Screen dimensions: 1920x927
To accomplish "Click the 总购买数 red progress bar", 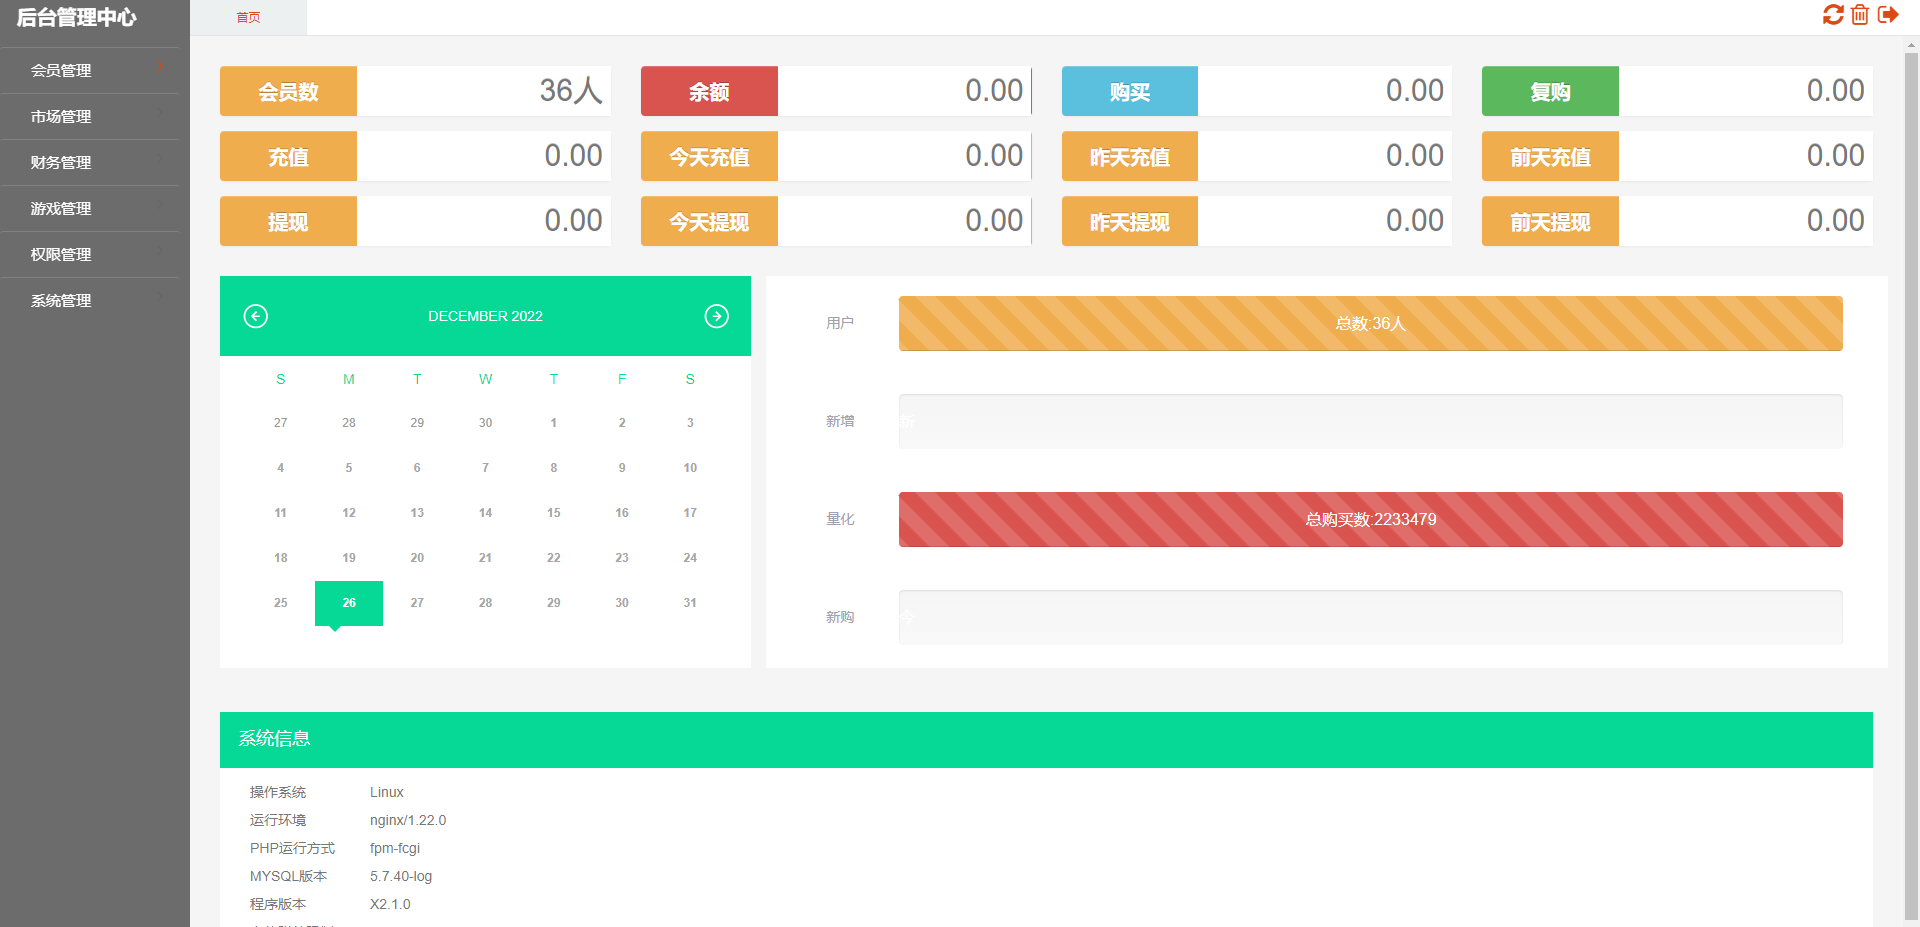I will coord(1370,520).
